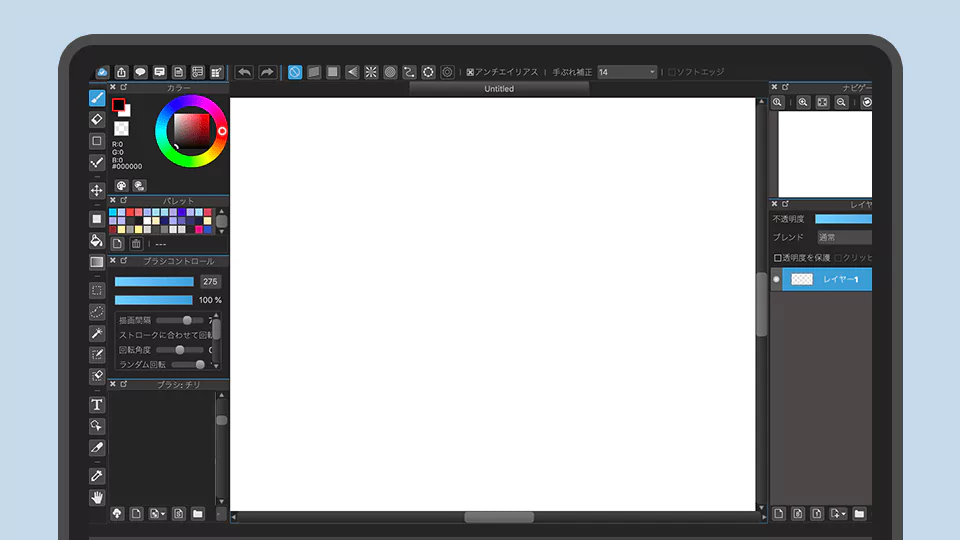
Task: Select the Shape (rectangle) drawing tool
Action: pos(97,141)
